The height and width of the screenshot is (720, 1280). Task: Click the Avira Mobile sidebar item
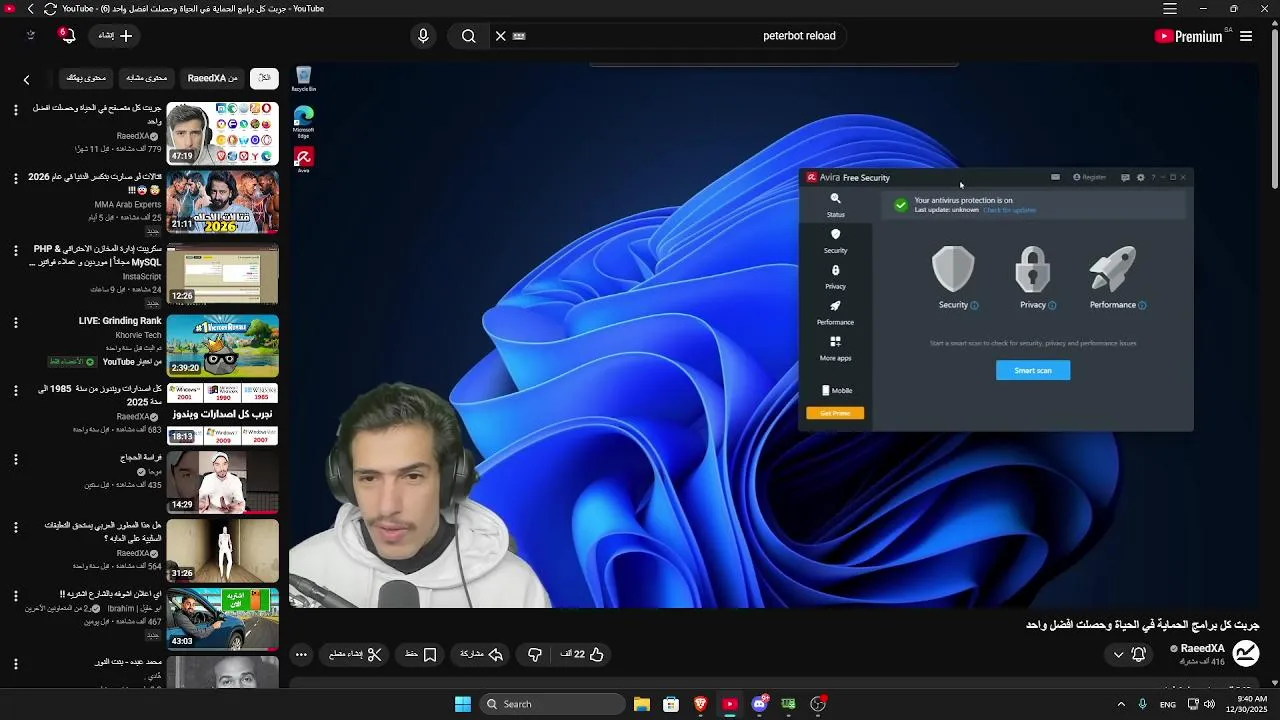coord(836,391)
